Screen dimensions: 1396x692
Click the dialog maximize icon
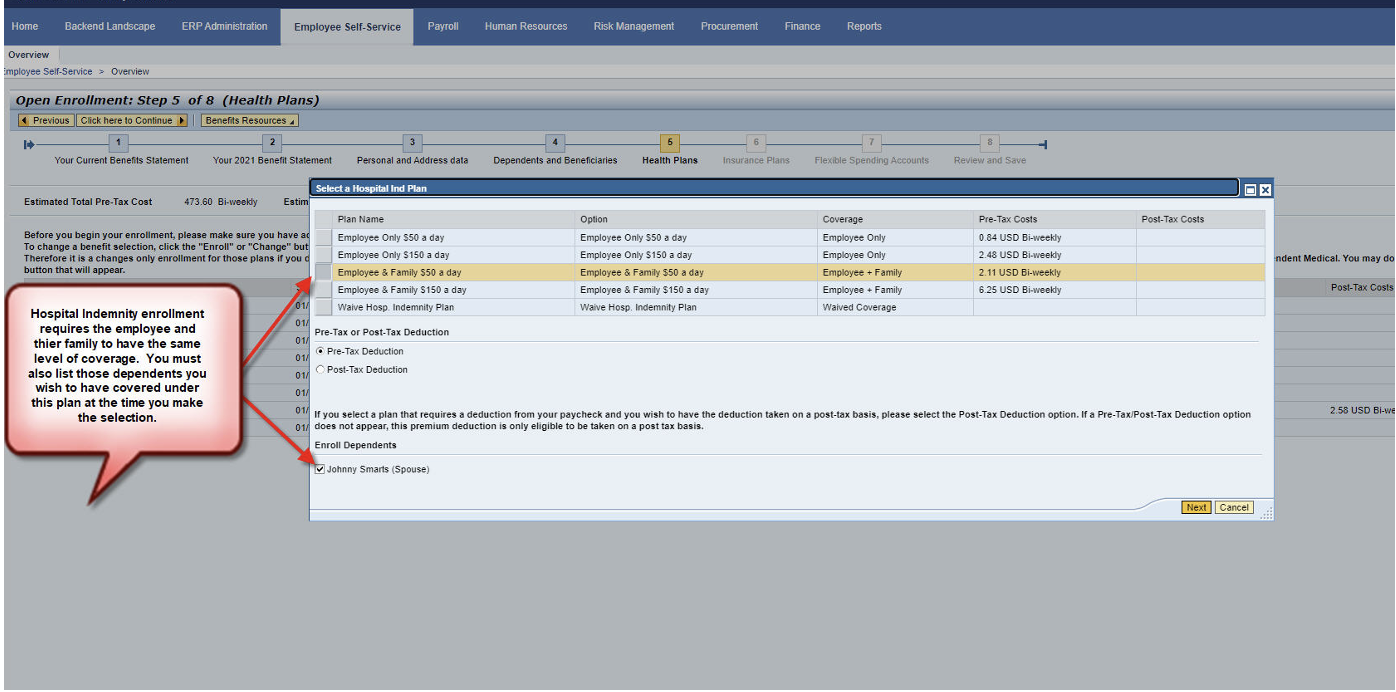tap(1250, 189)
